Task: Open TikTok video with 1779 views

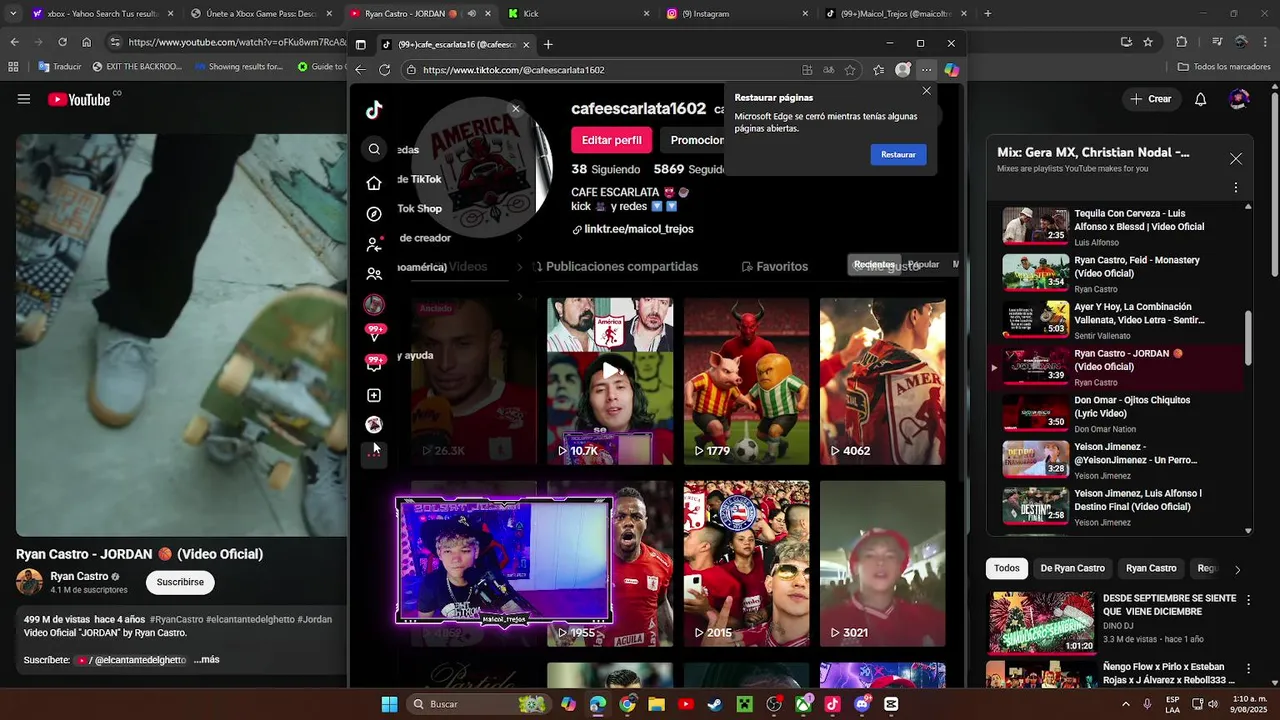Action: point(746,381)
